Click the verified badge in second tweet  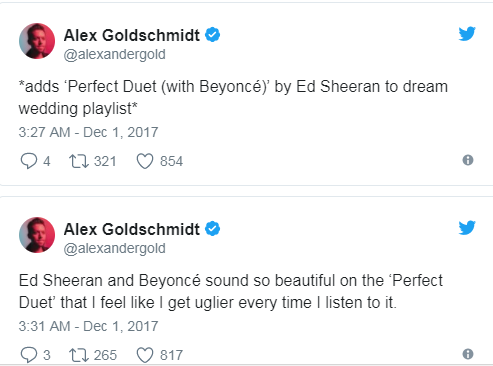[x=212, y=229]
